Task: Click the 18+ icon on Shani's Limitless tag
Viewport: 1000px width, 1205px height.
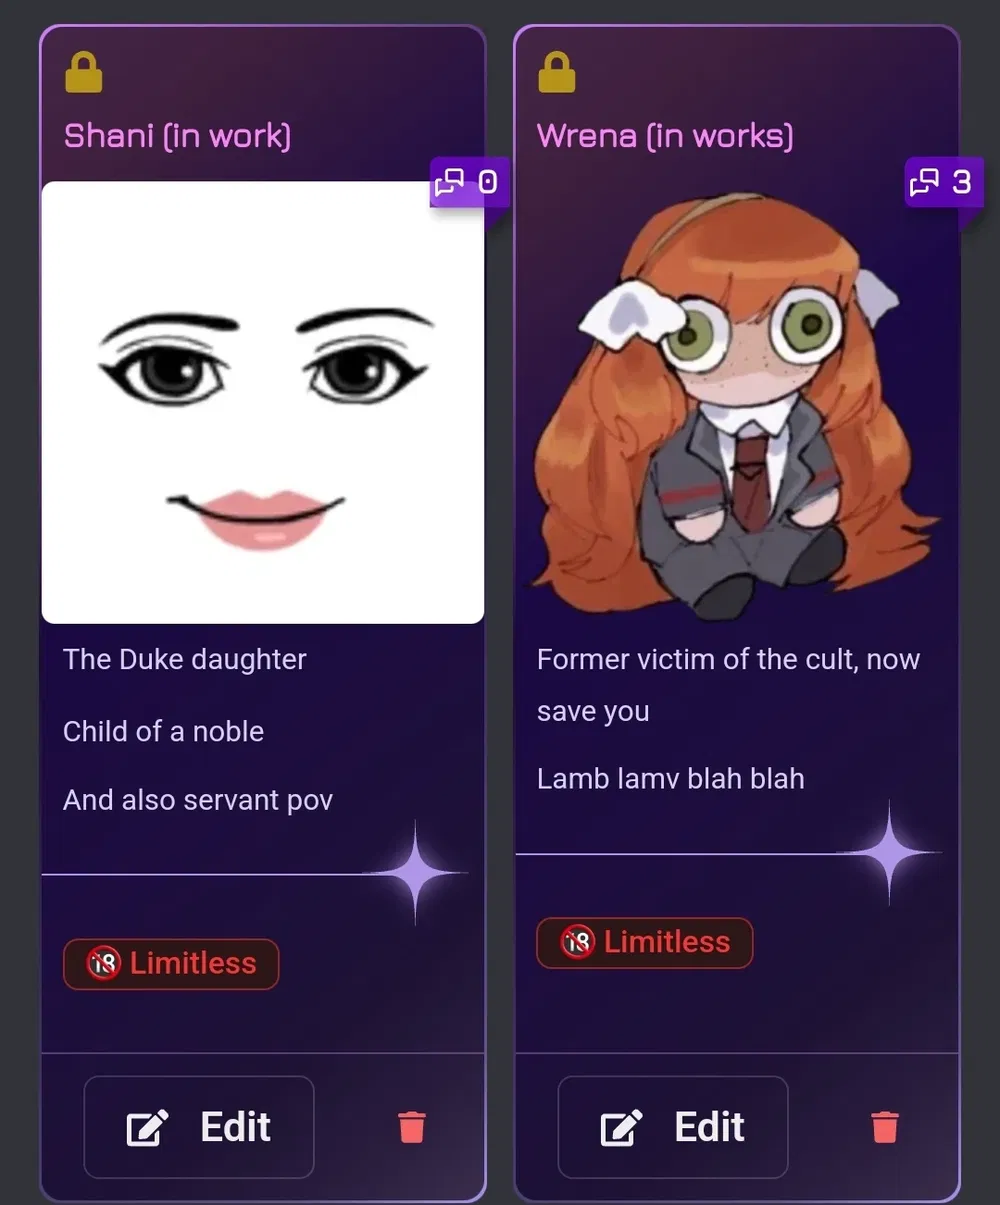Action: click(x=103, y=963)
